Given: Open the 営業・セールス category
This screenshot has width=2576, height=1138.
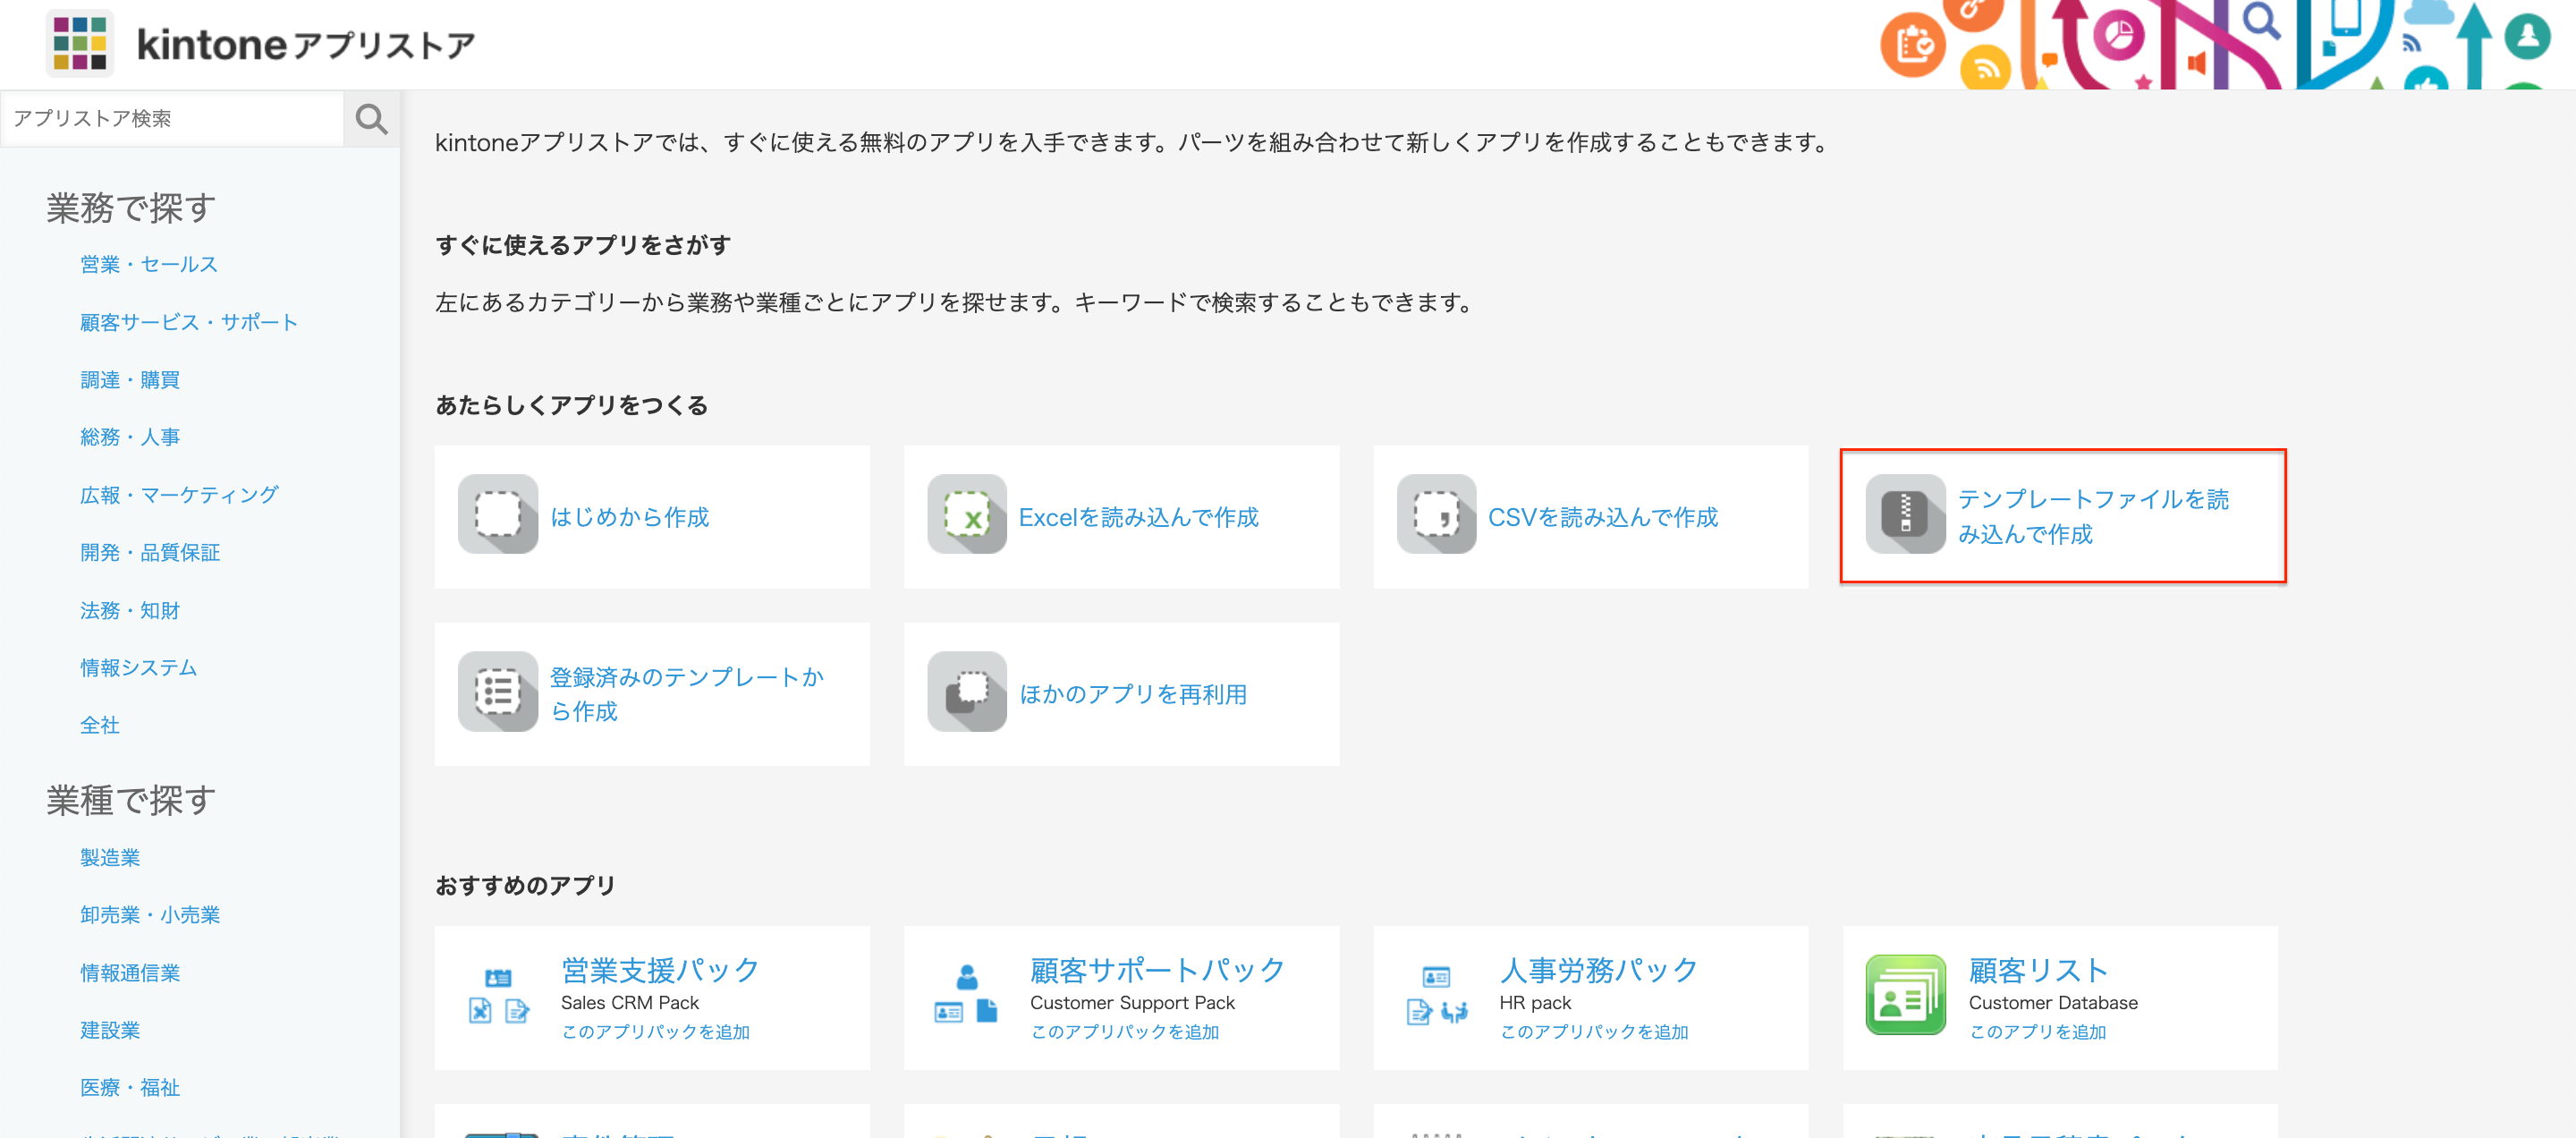Looking at the screenshot, I should (x=148, y=264).
